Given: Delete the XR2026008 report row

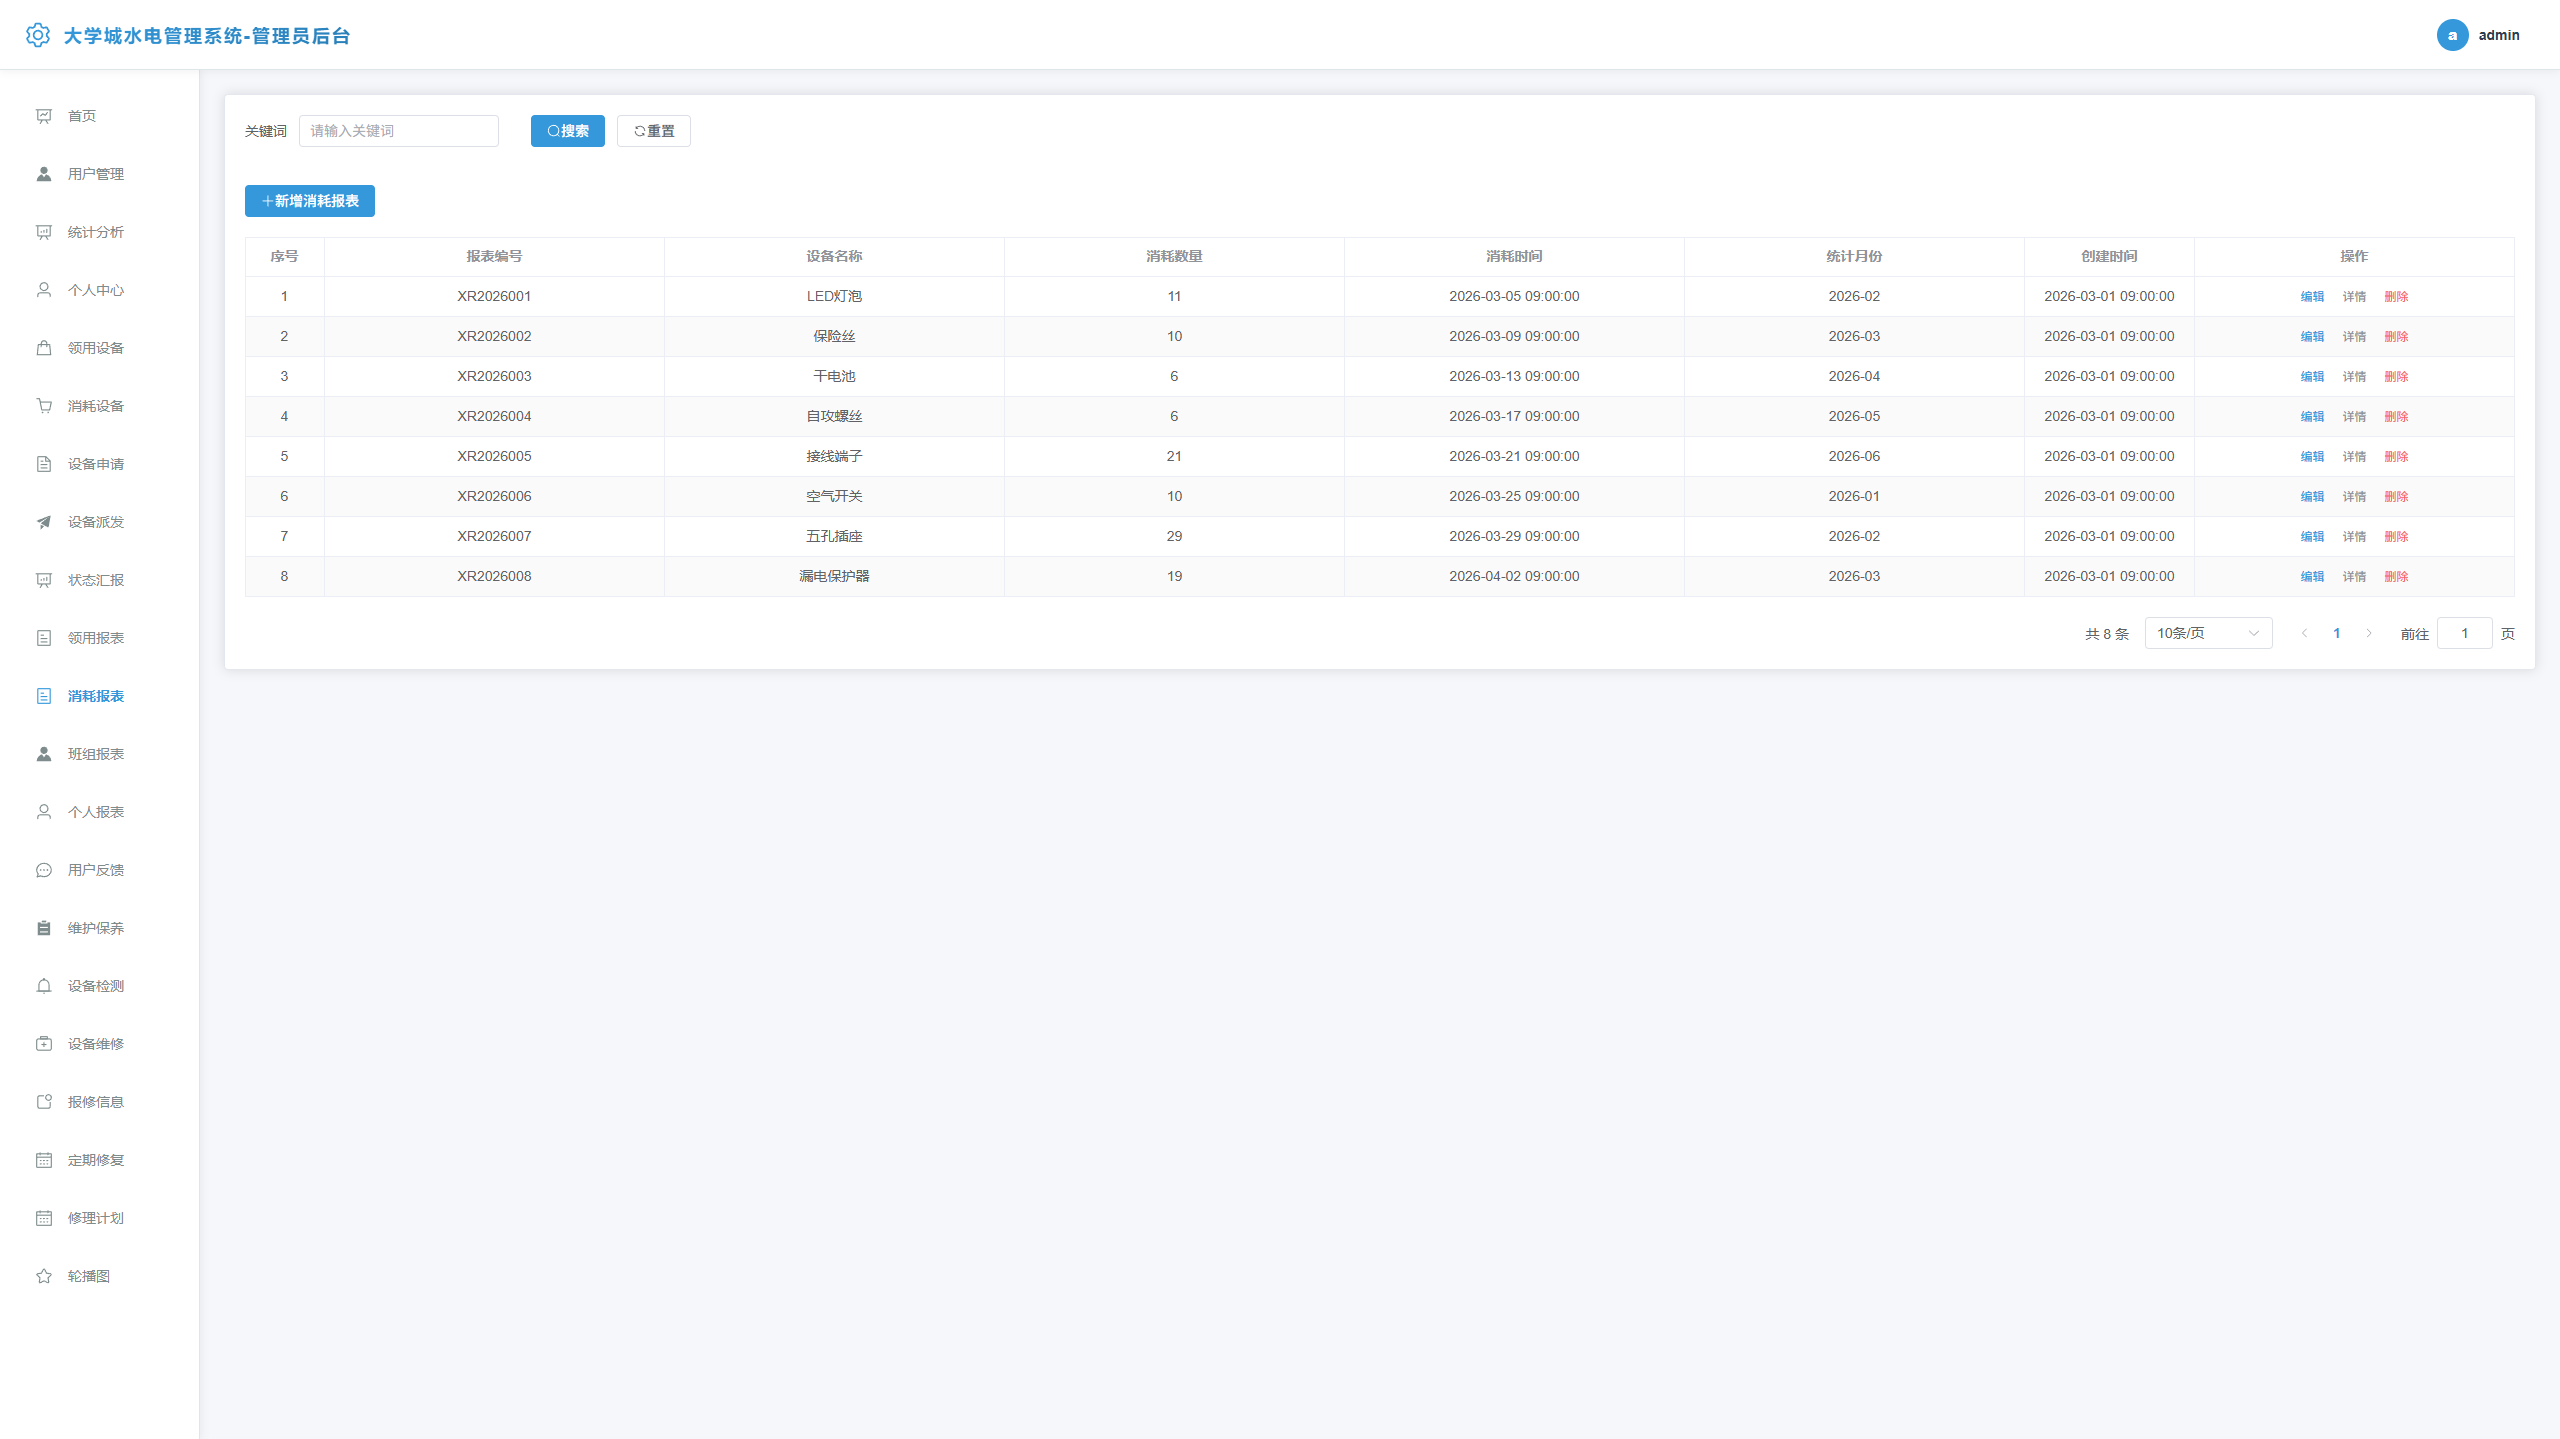Looking at the screenshot, I should pos(2396,577).
